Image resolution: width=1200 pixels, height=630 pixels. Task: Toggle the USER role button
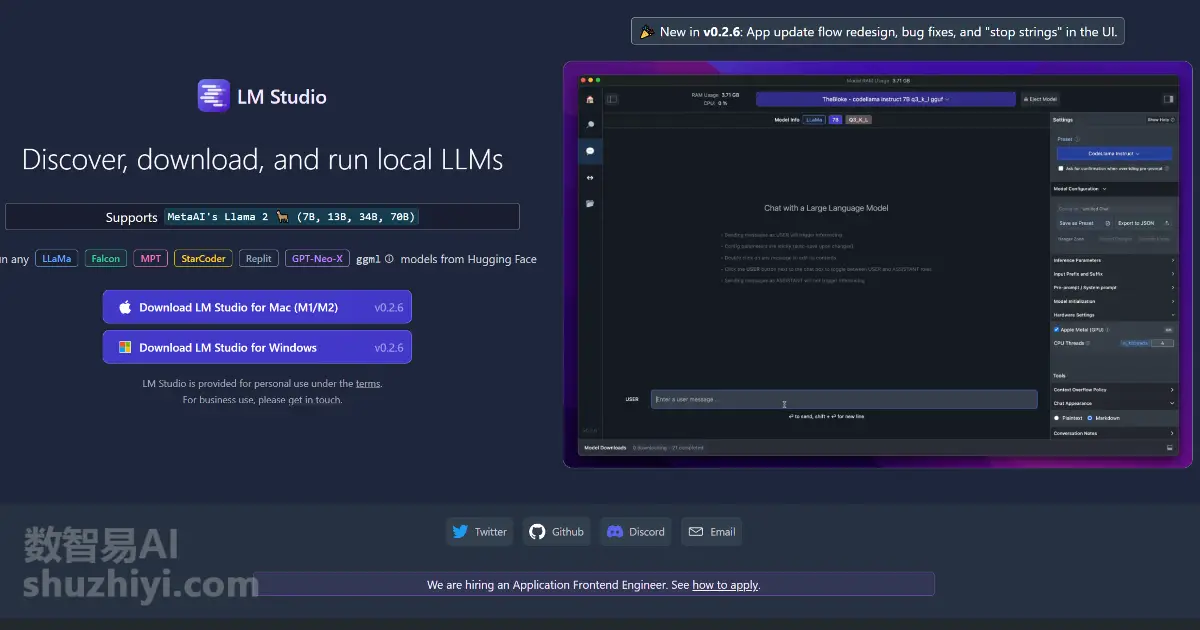pyautogui.click(x=632, y=399)
